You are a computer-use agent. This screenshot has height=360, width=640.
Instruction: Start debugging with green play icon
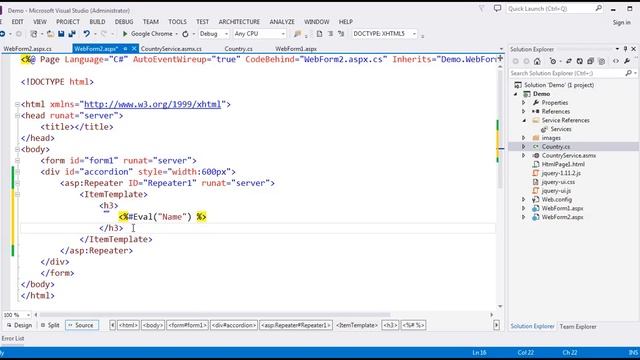click(125, 34)
